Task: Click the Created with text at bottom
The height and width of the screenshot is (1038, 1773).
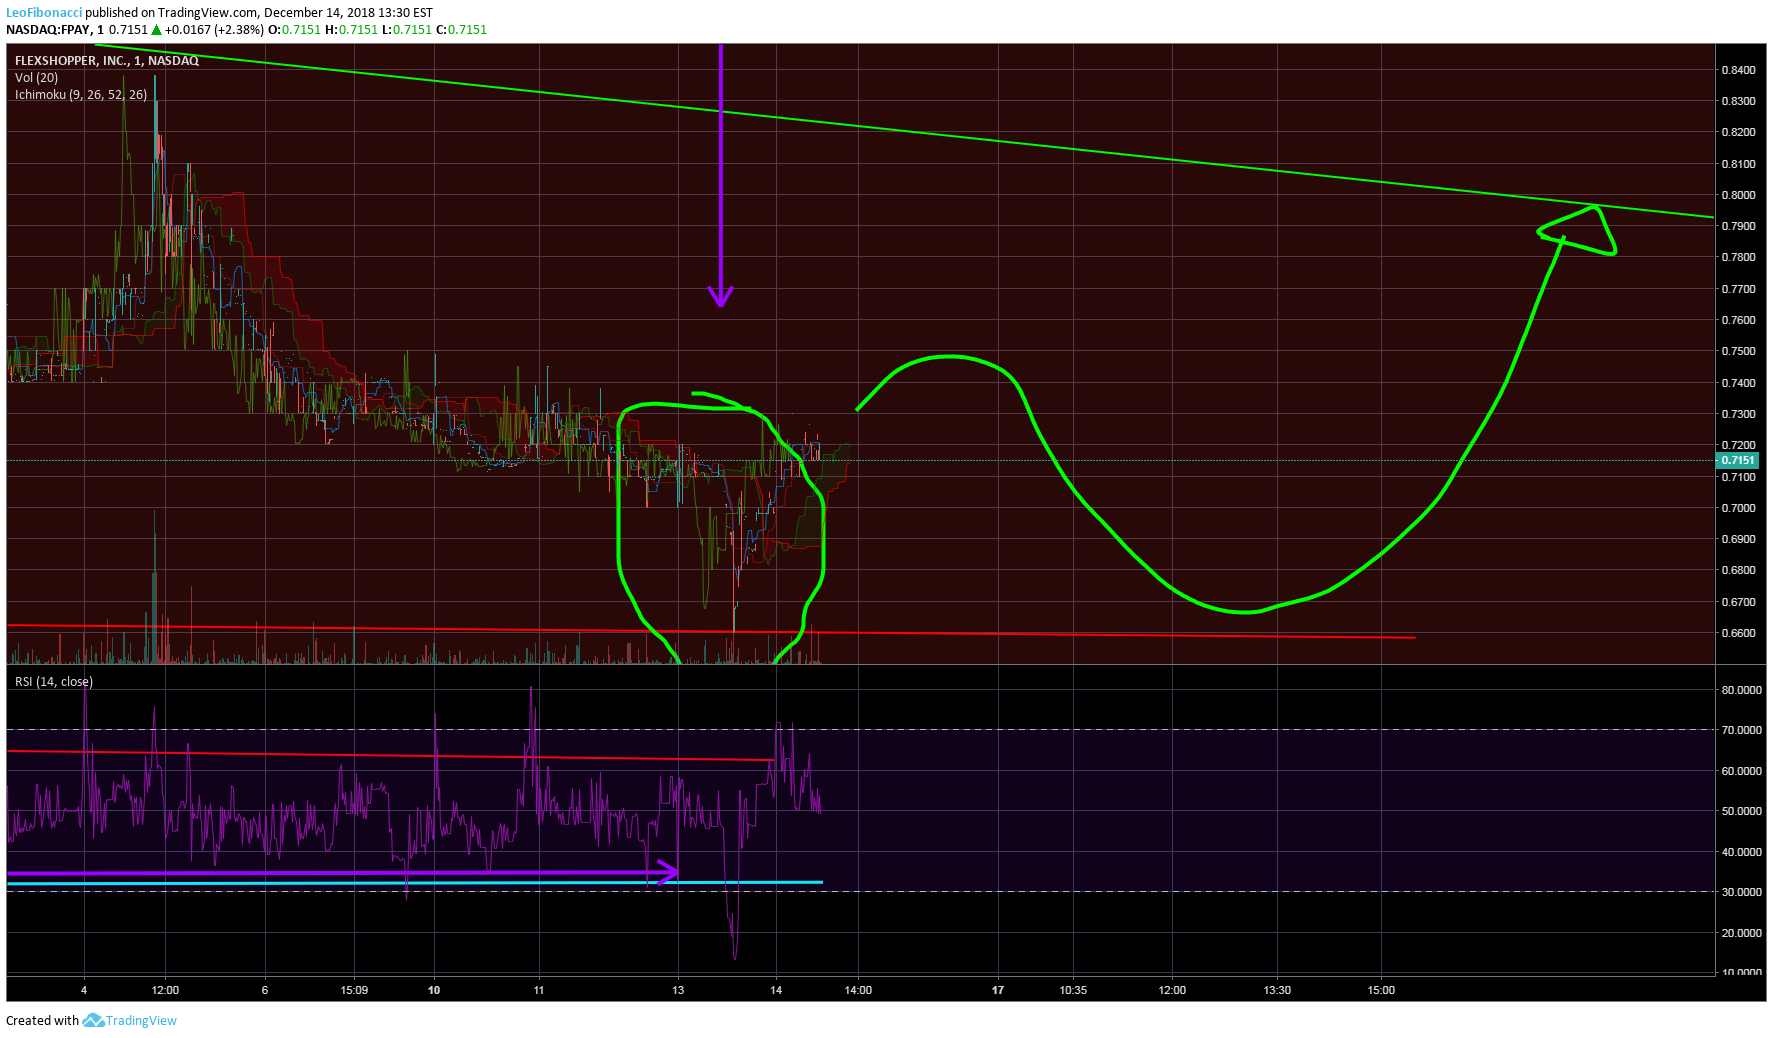Action: click(42, 1020)
